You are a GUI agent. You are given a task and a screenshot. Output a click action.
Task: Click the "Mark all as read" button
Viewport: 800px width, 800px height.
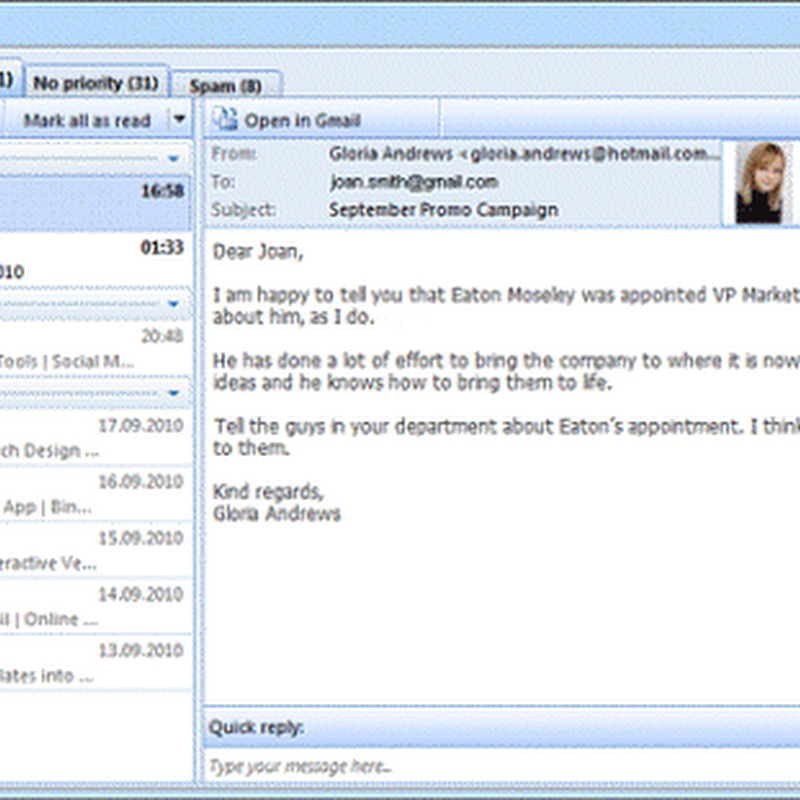coord(85,120)
